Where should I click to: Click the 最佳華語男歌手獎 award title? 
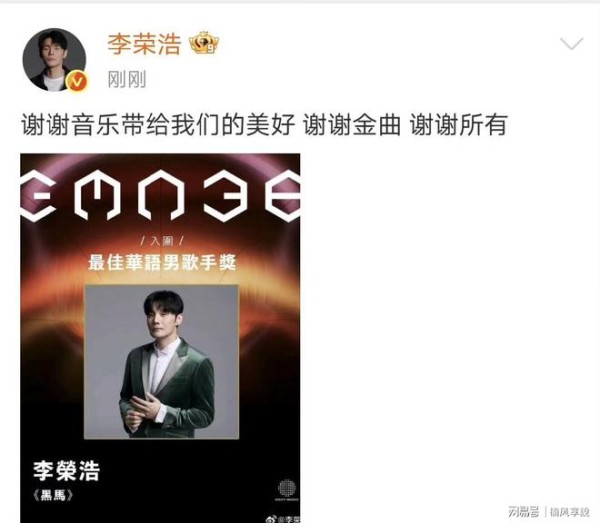pos(162,262)
